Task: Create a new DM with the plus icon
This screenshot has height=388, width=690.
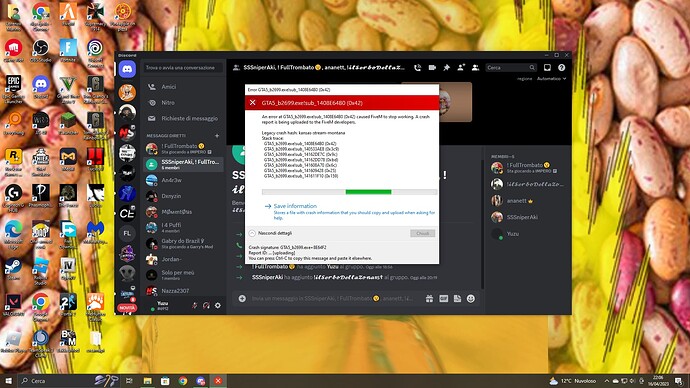Action: (x=217, y=136)
